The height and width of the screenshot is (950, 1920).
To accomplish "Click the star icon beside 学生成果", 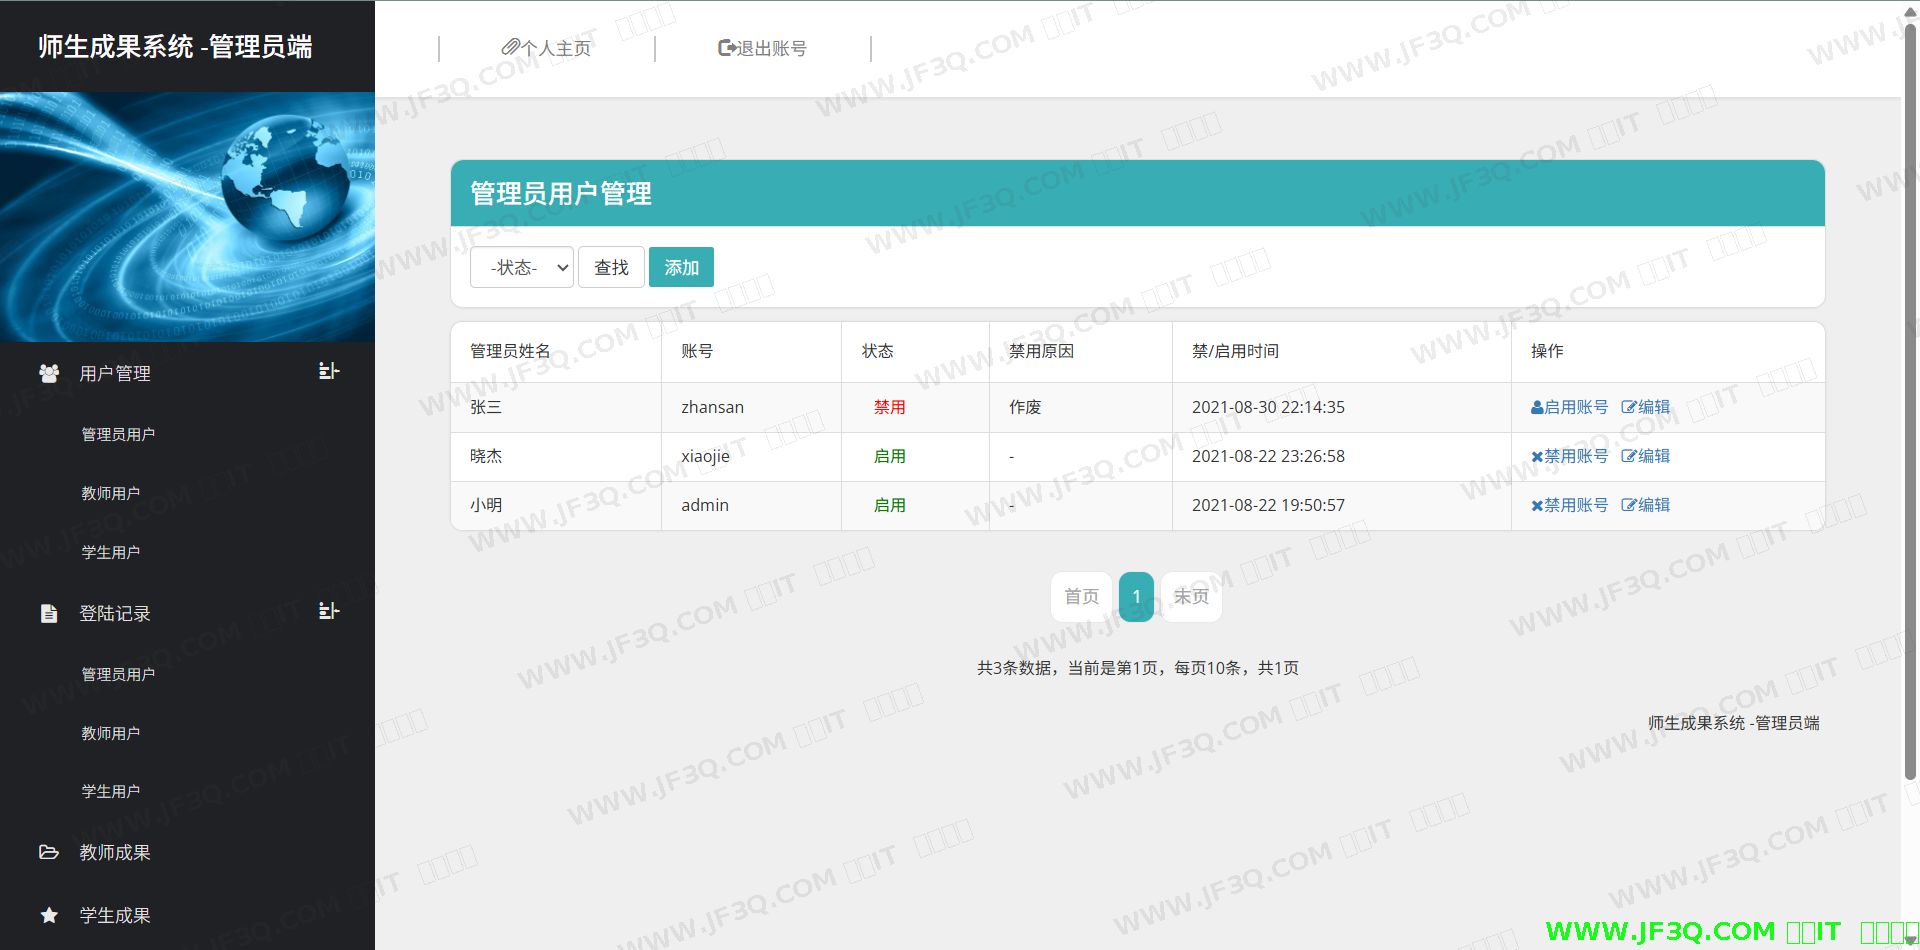I will point(49,915).
